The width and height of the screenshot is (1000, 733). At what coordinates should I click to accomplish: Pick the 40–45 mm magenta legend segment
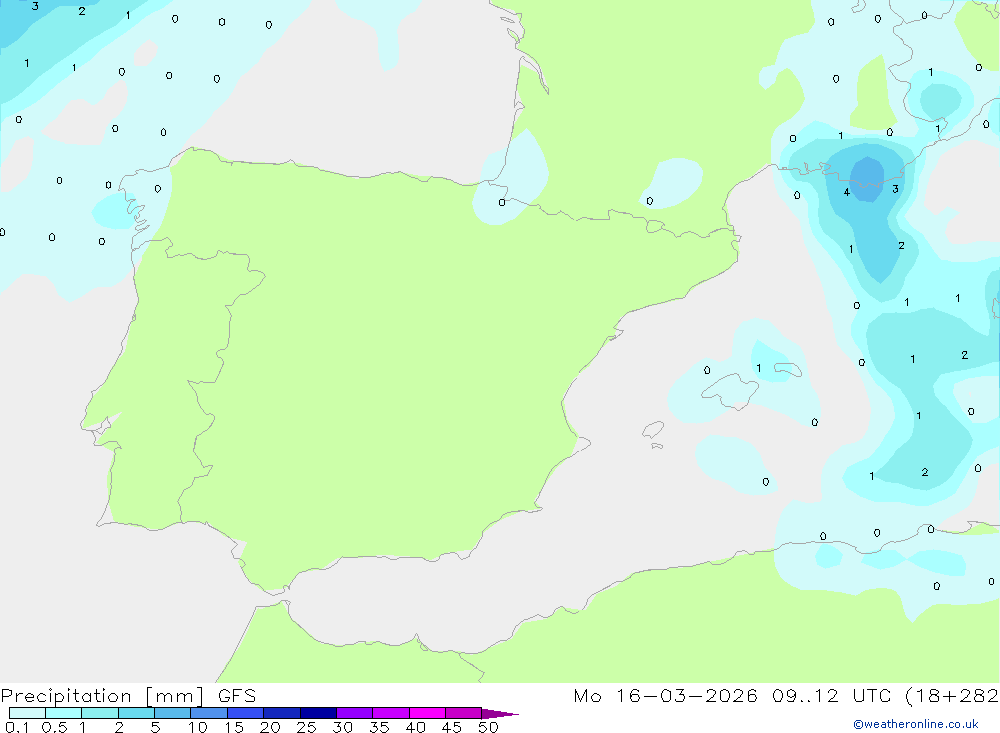427,713
